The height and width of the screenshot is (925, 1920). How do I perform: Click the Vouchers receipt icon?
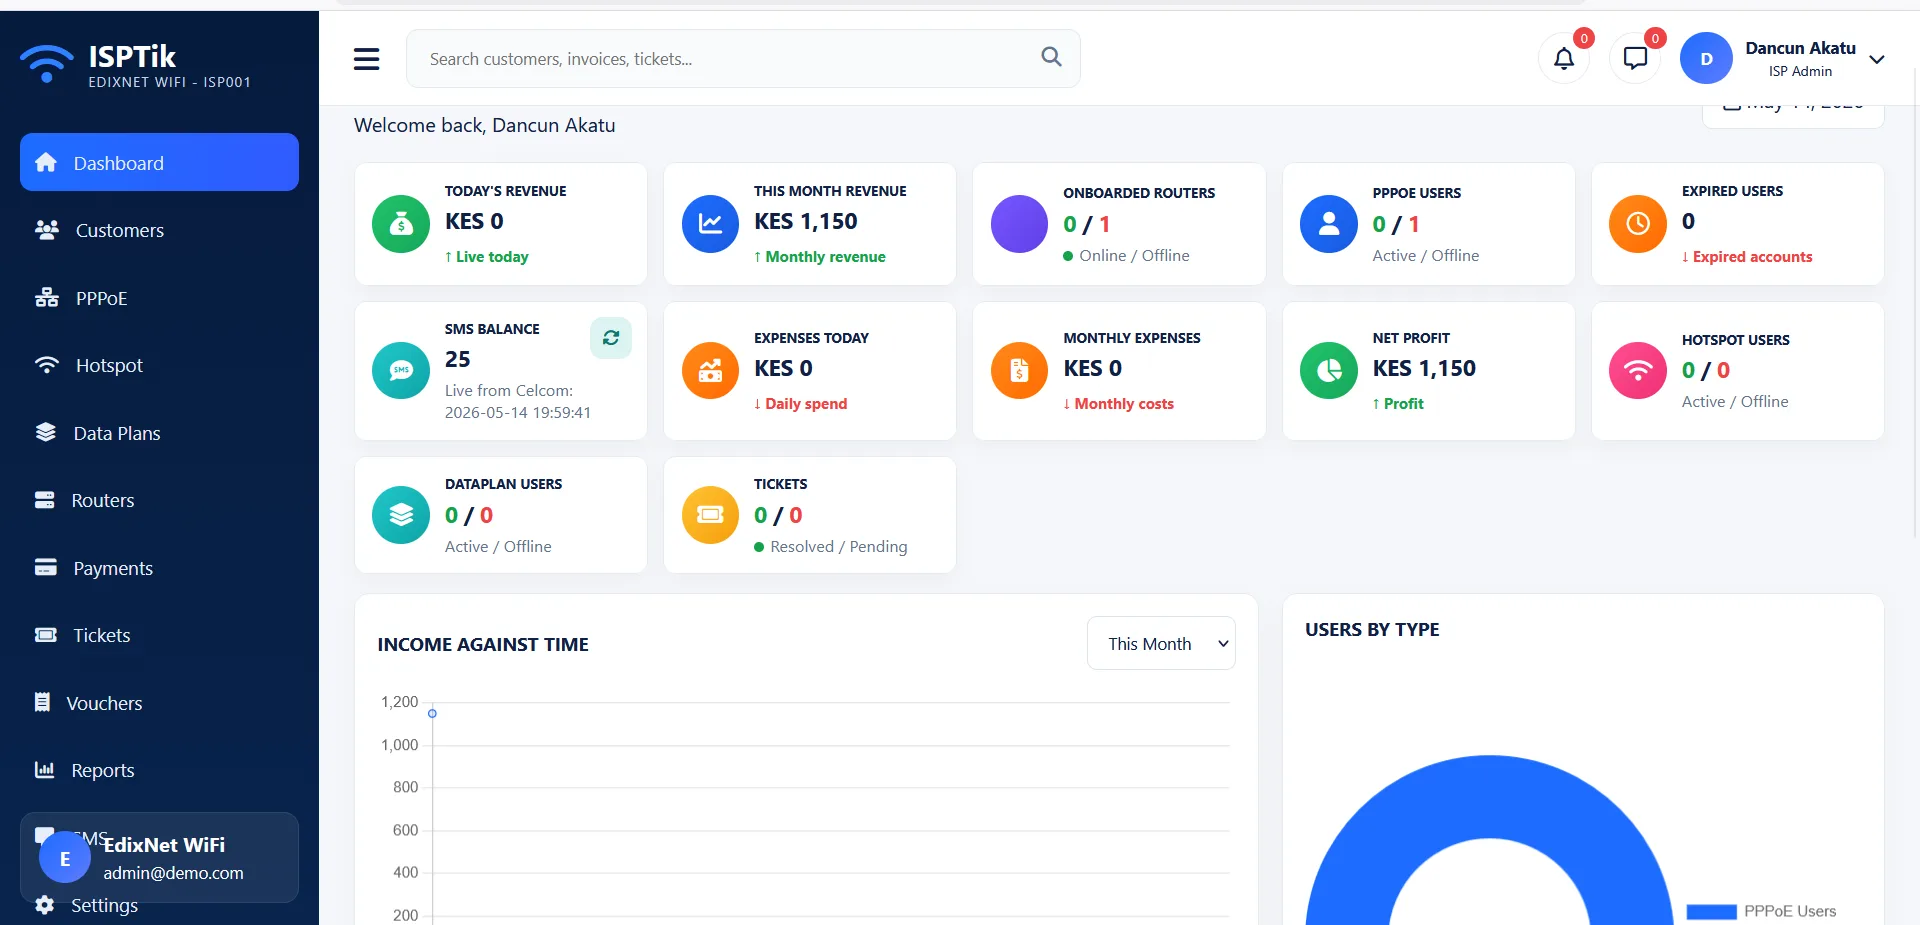[42, 702]
